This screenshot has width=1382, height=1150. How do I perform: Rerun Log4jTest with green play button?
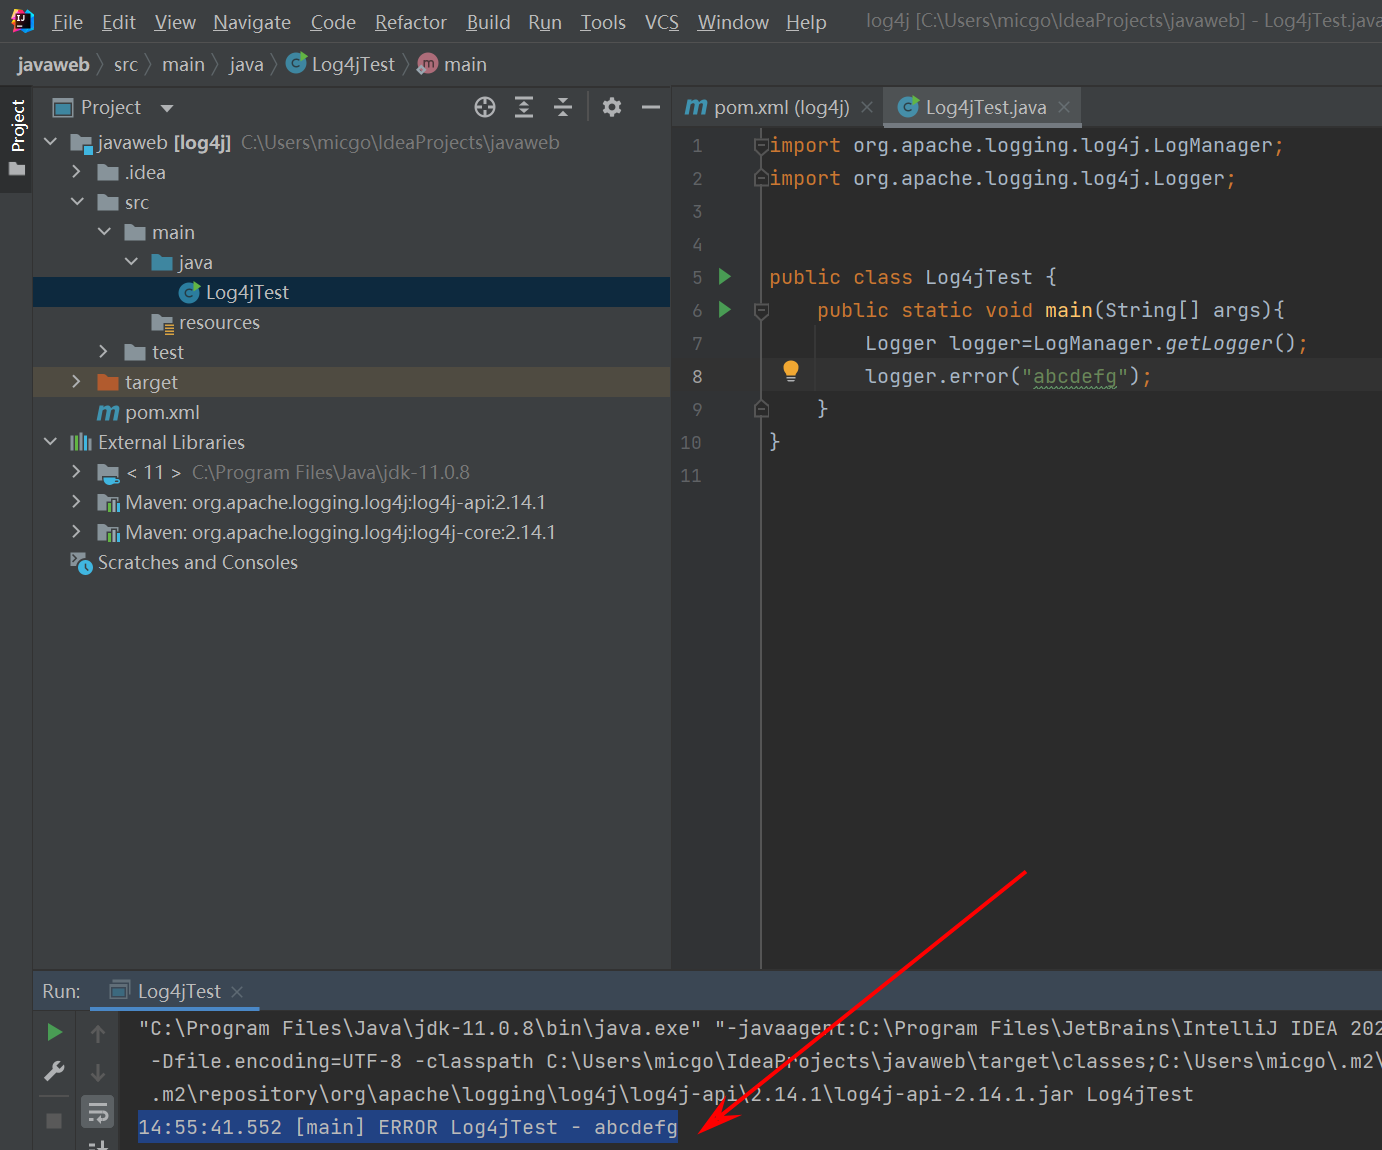[x=55, y=1032]
